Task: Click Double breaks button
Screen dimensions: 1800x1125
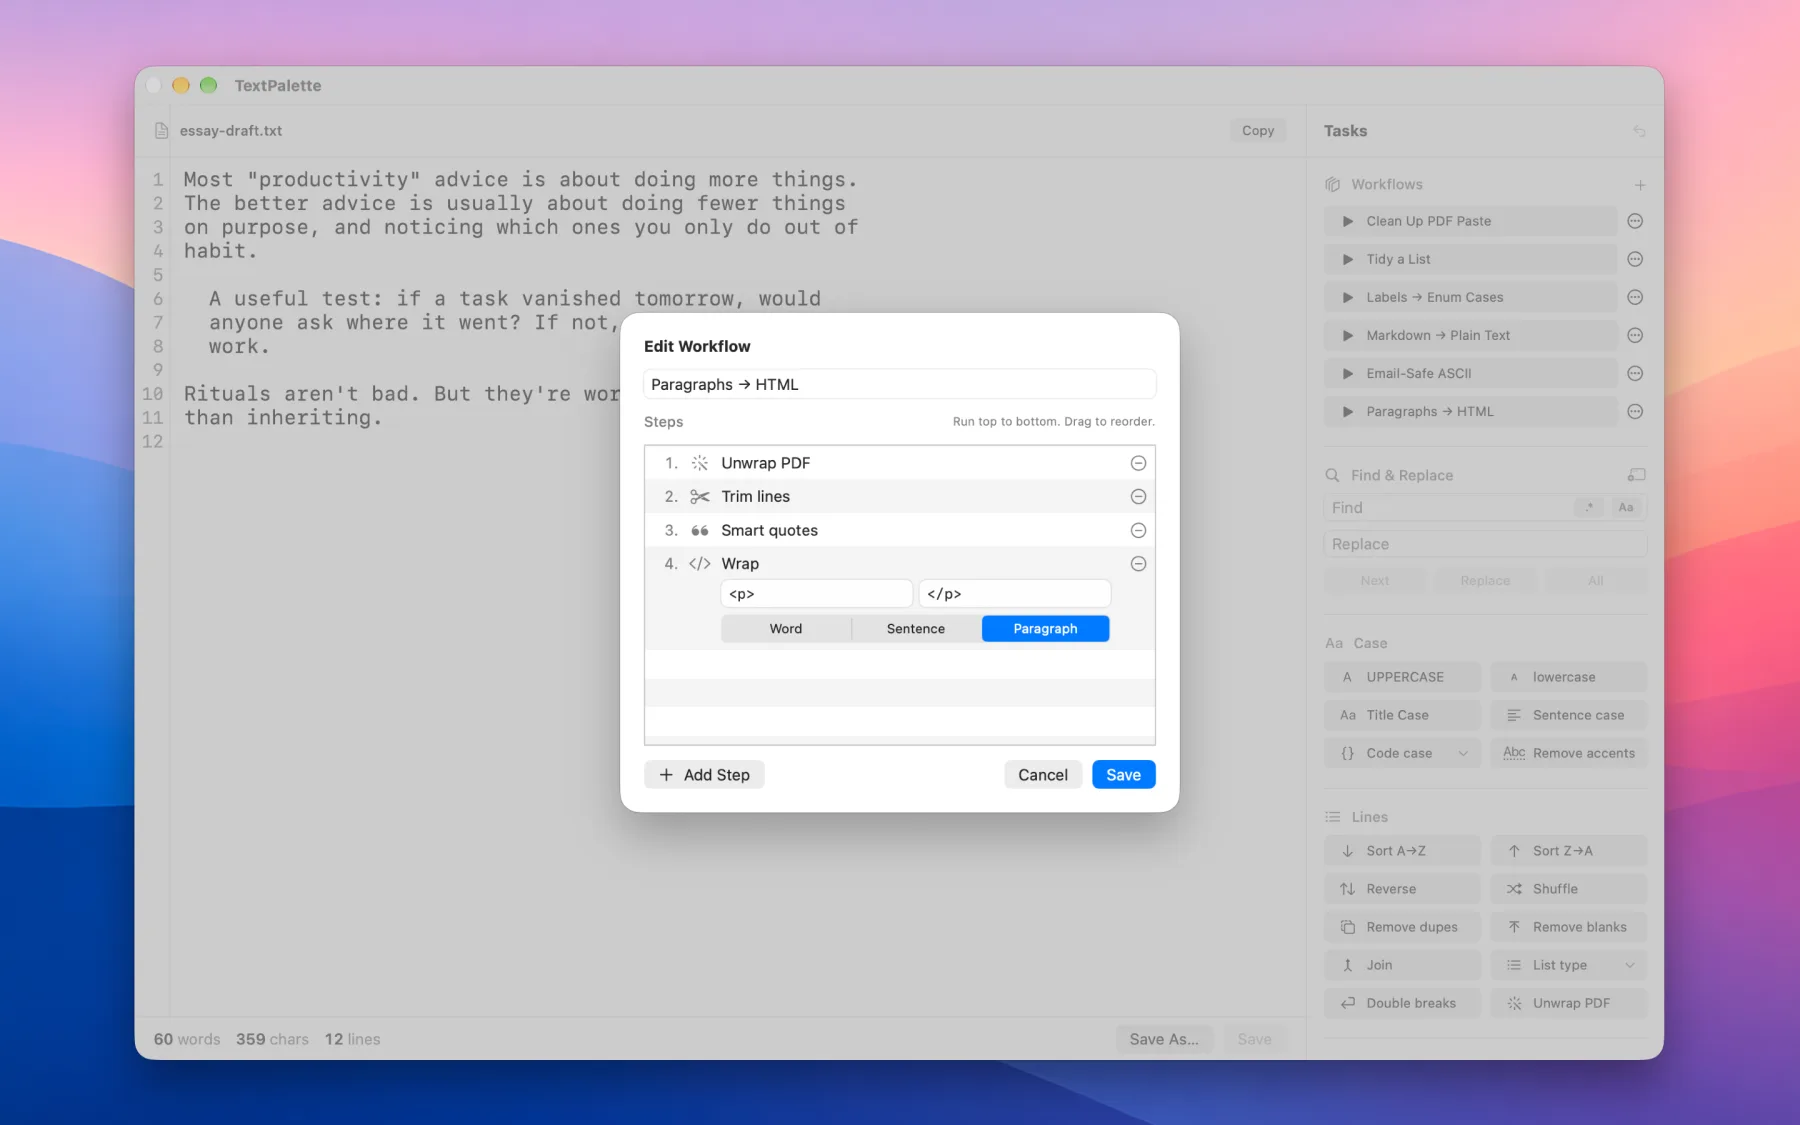Action: pyautogui.click(x=1403, y=1003)
